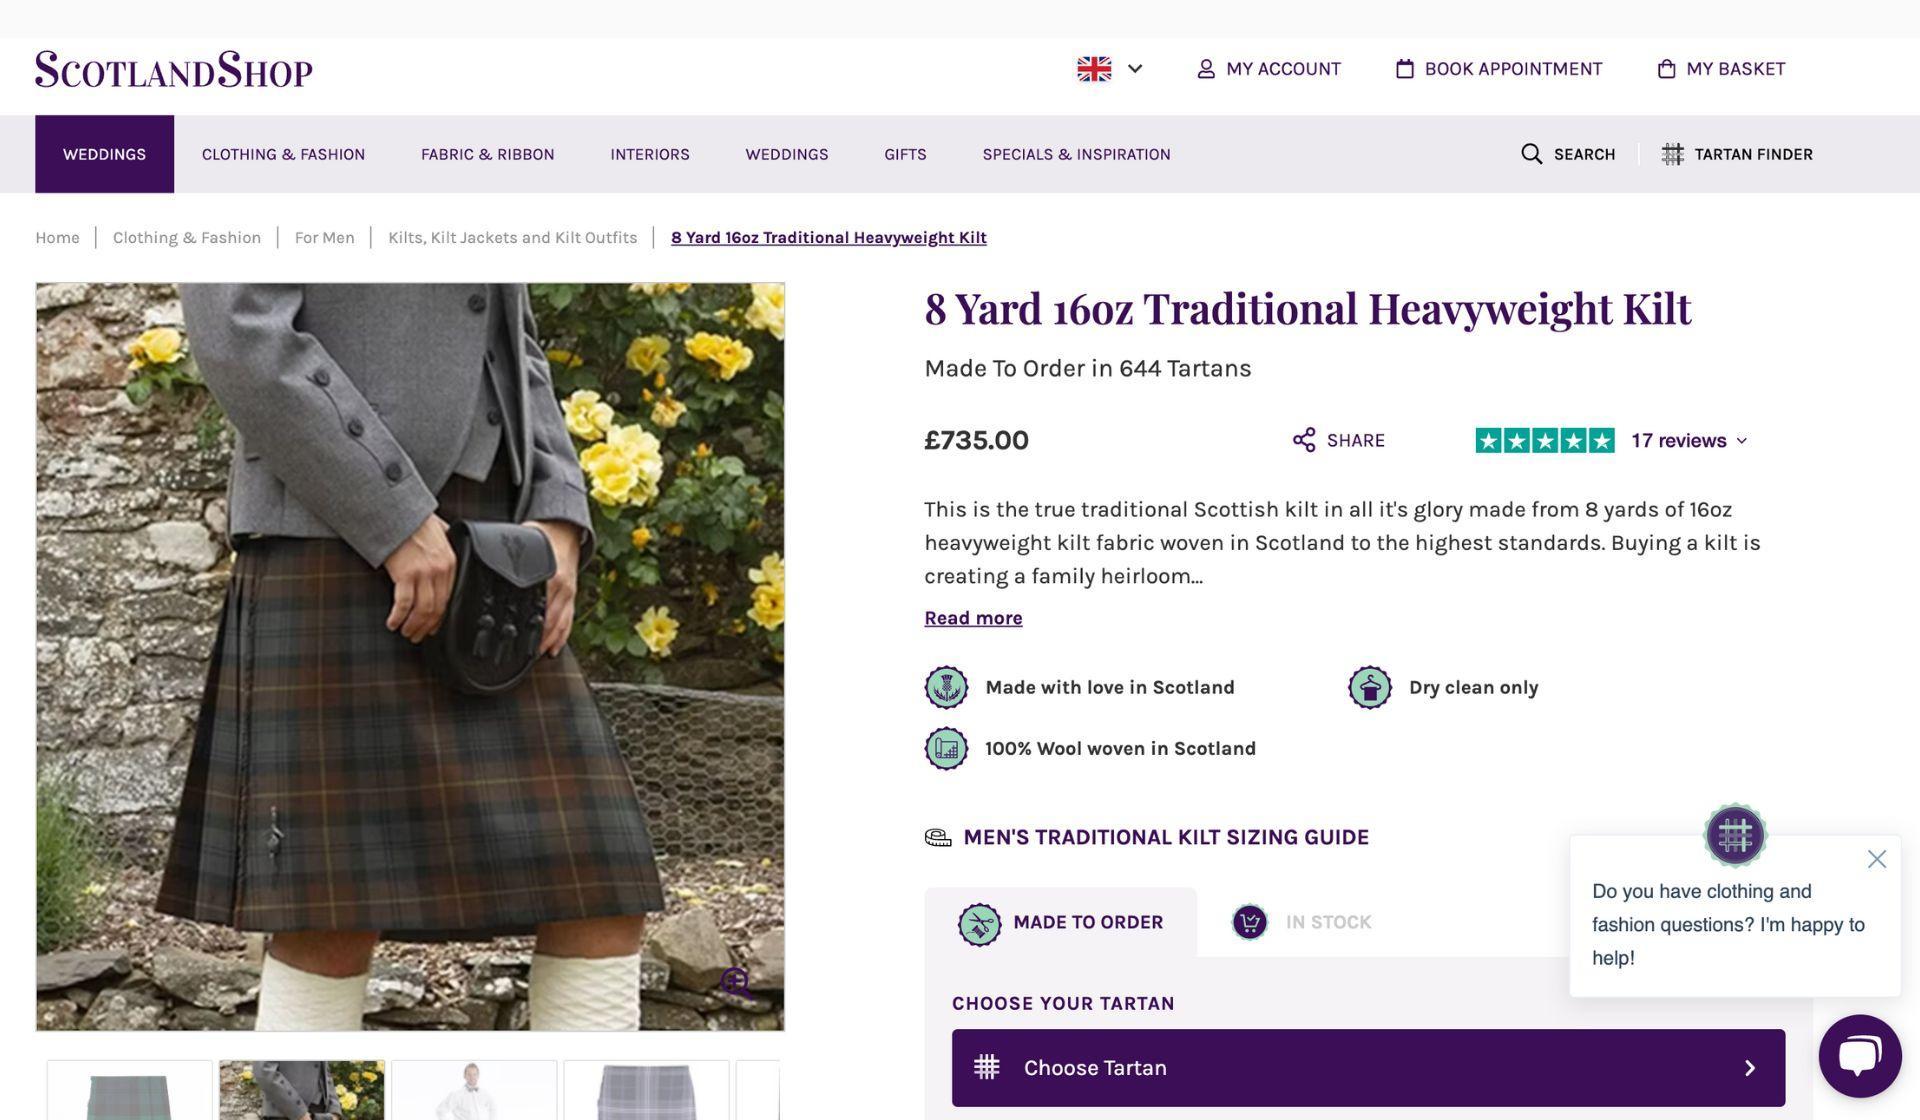Zoom product image with magnifier icon
Viewport: 1920px width, 1120px height.
click(737, 983)
